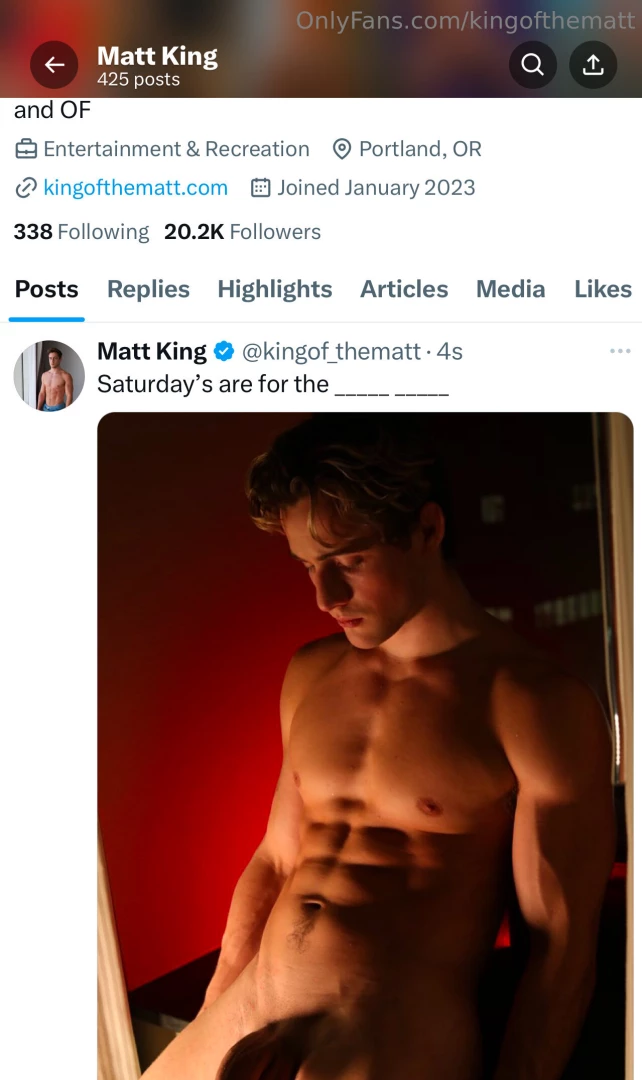Click the @kingof_thematt handle in the post

point(331,352)
